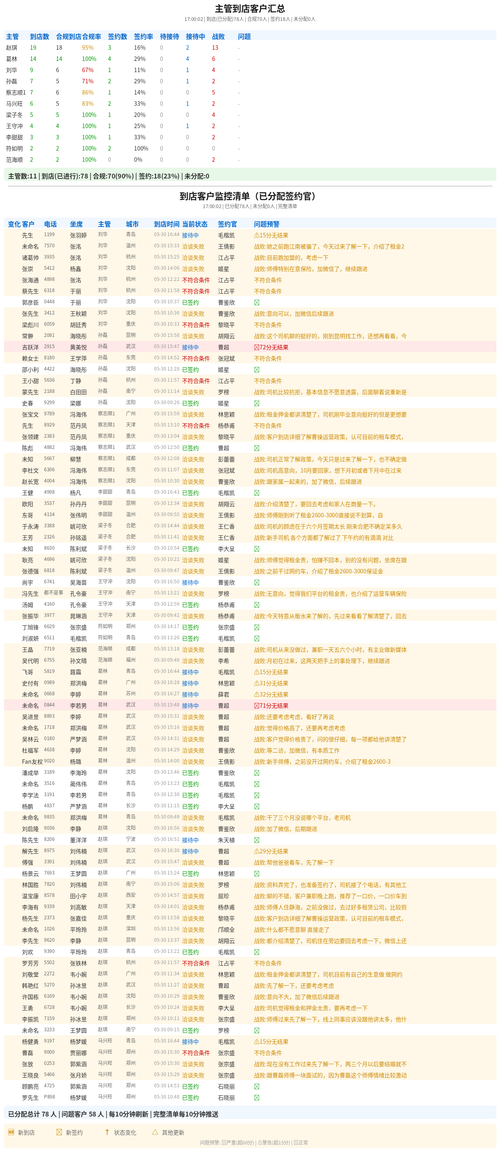The image size is (500, 1165).
Task: Click green check icon in phone 4360 row
Action: click(x=257, y=604)
